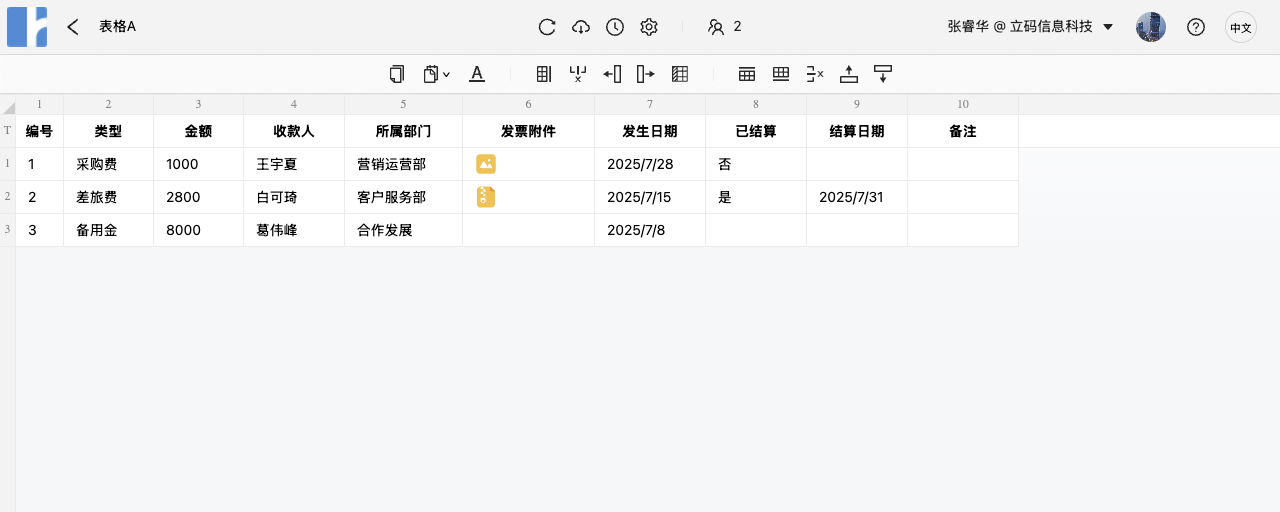Click the cloud download icon
Screen dimensions: 1280x512
(581, 27)
